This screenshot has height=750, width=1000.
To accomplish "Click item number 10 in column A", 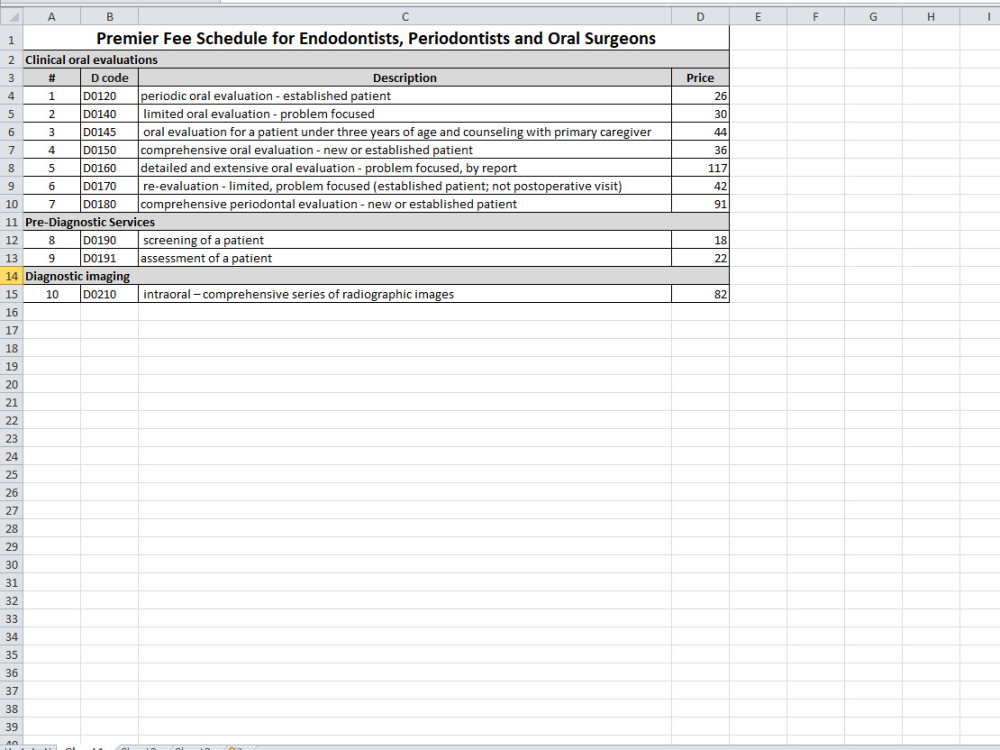I will (52, 294).
